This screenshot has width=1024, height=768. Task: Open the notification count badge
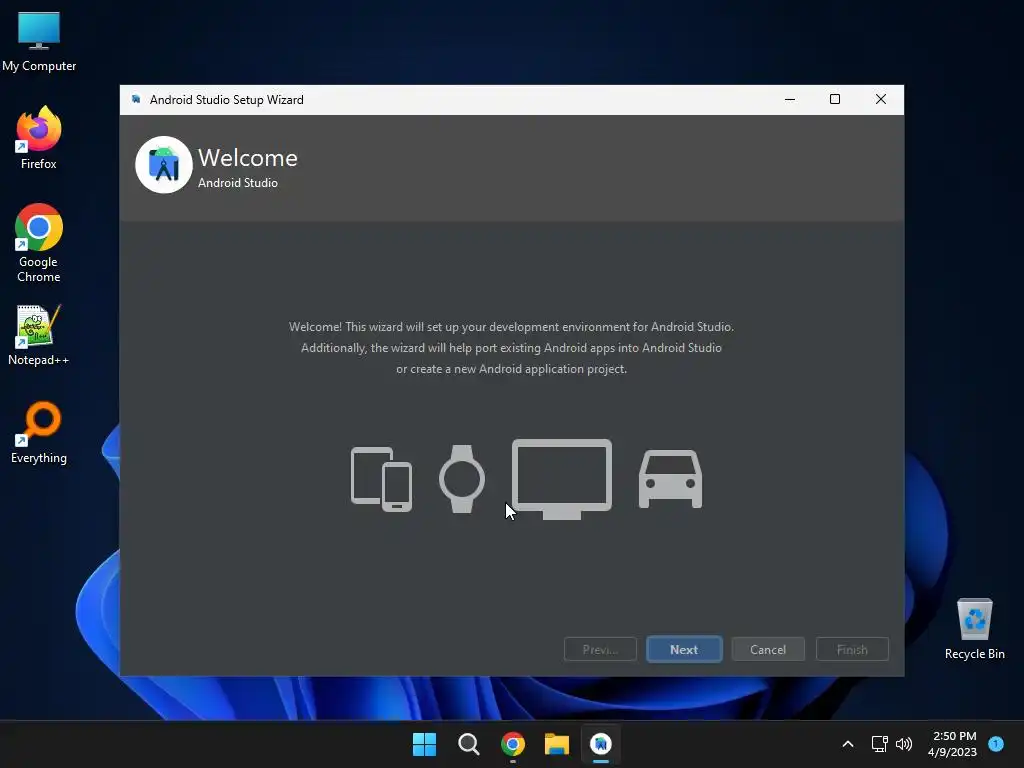click(996, 743)
